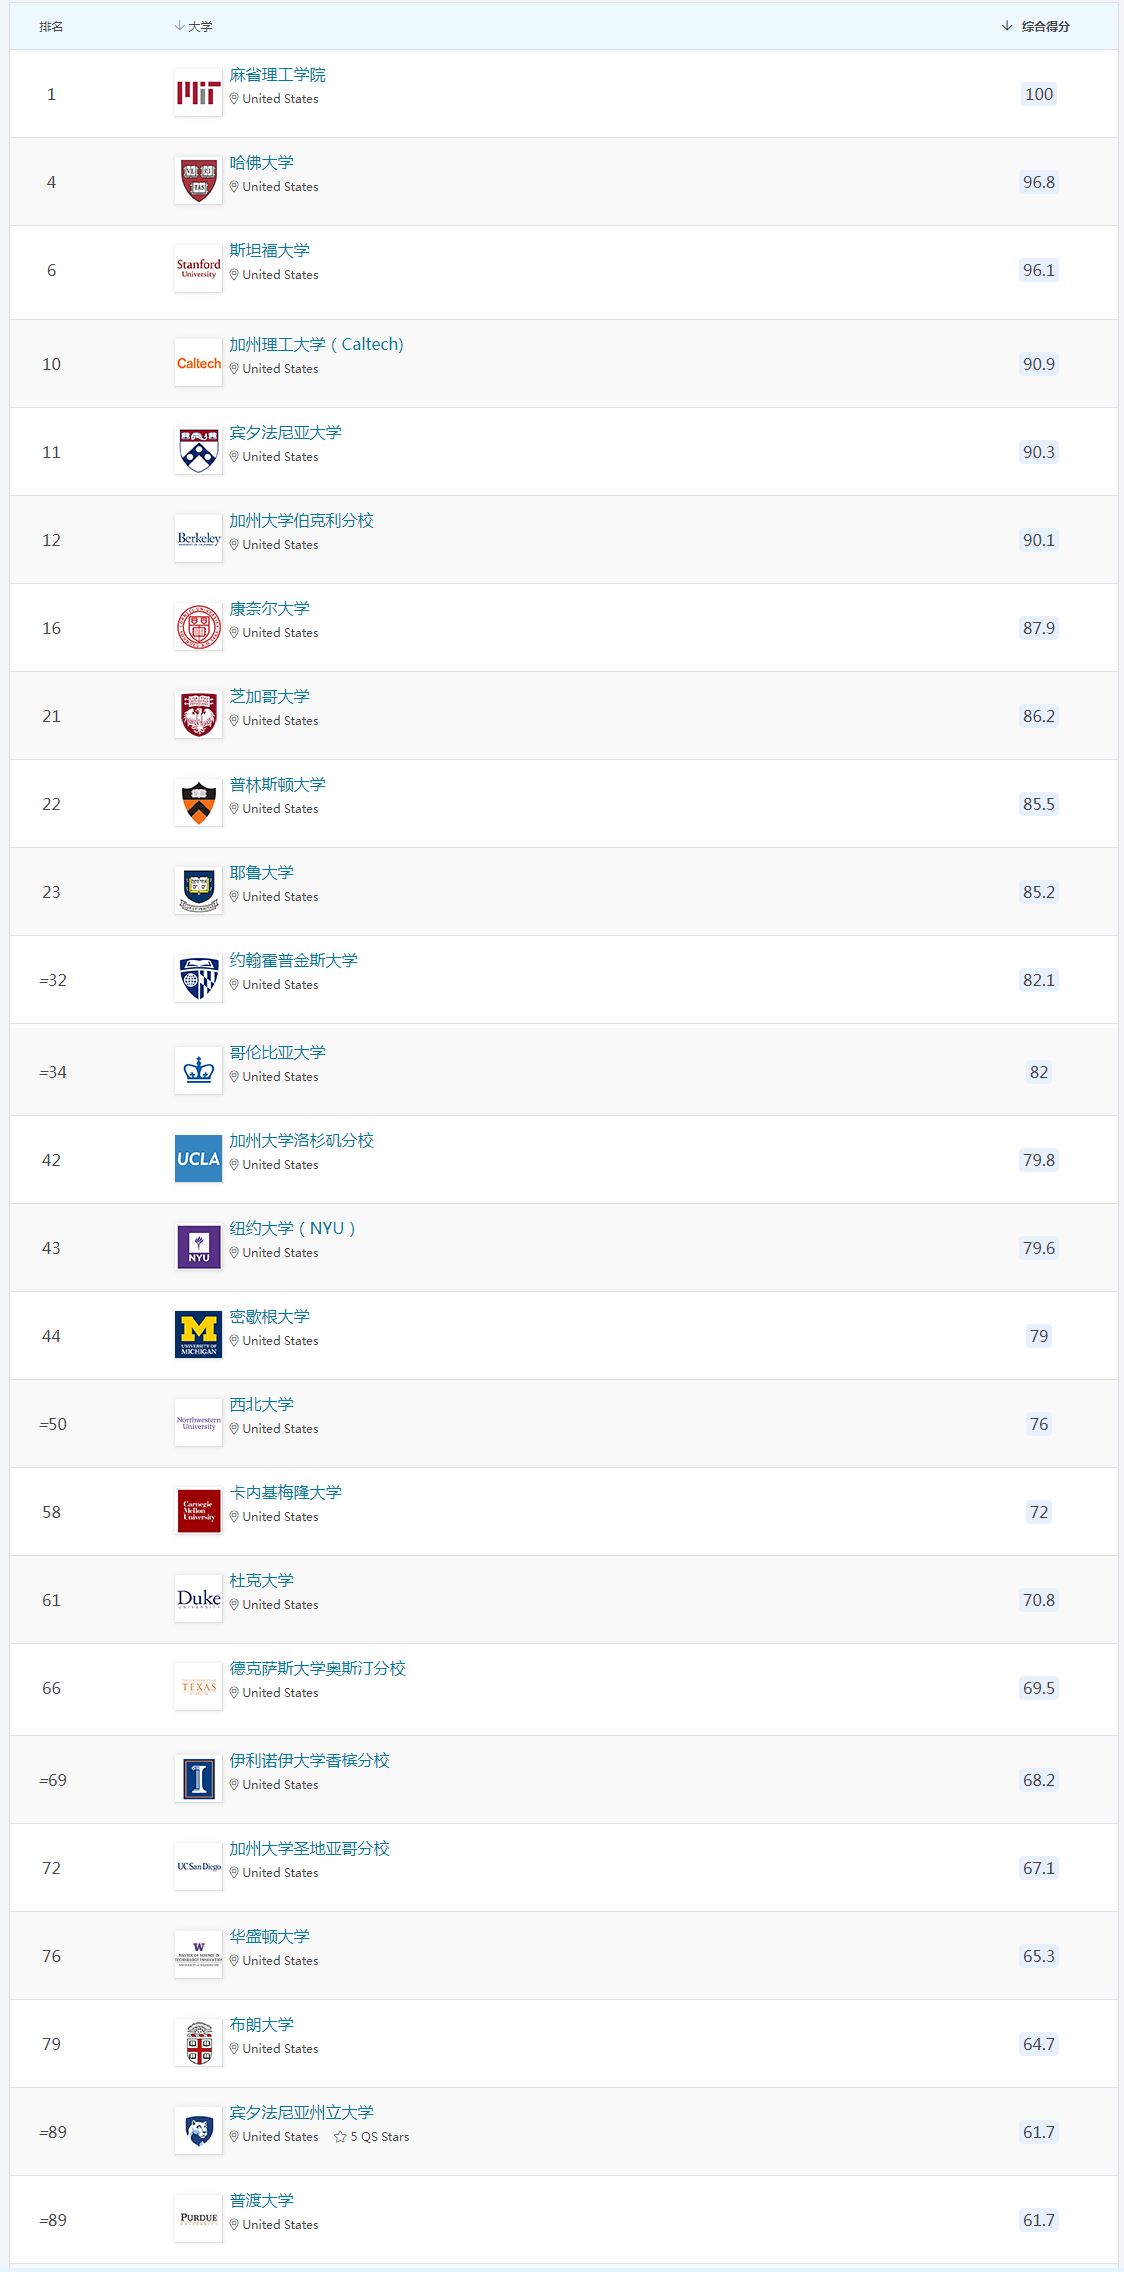Click the 排名 column header

point(51,26)
